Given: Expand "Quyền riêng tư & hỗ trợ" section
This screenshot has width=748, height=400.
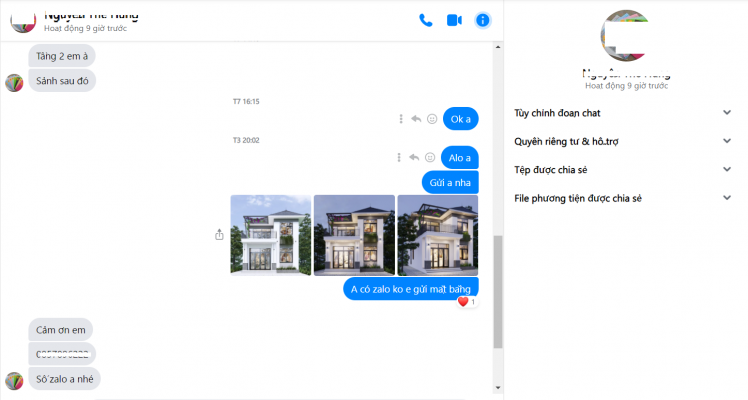Looking at the screenshot, I should coord(622,141).
